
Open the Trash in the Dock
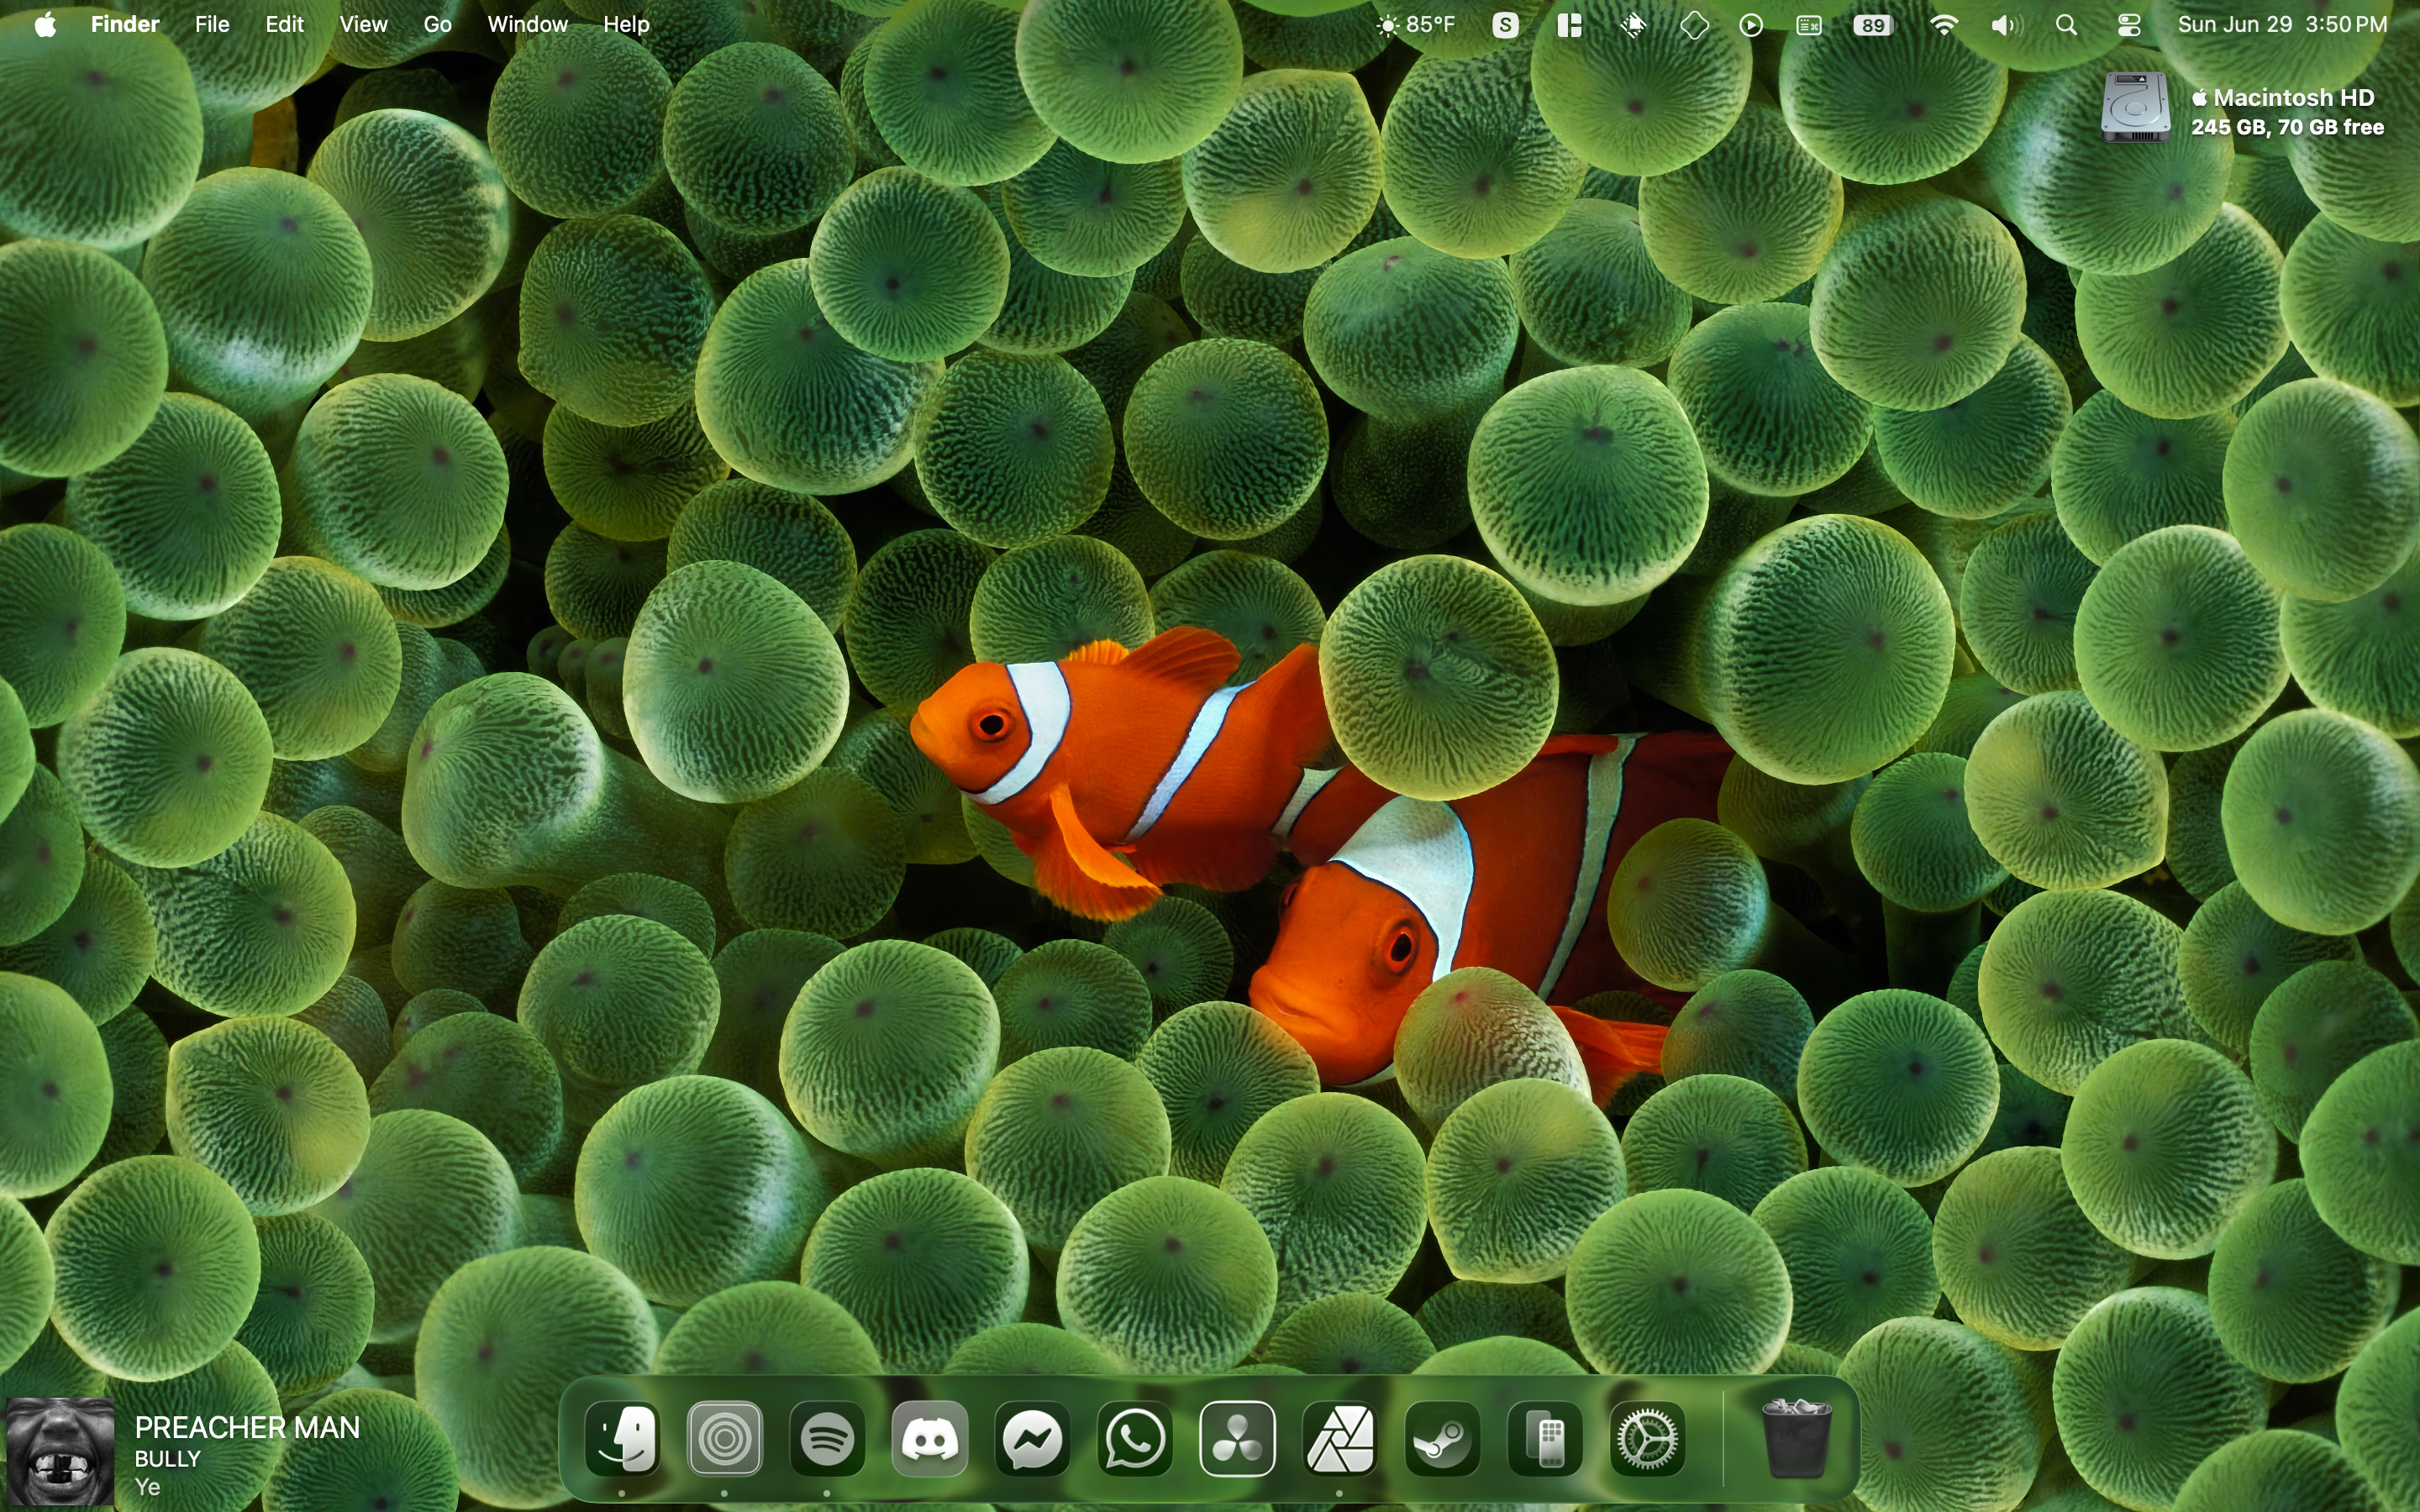1796,1439
